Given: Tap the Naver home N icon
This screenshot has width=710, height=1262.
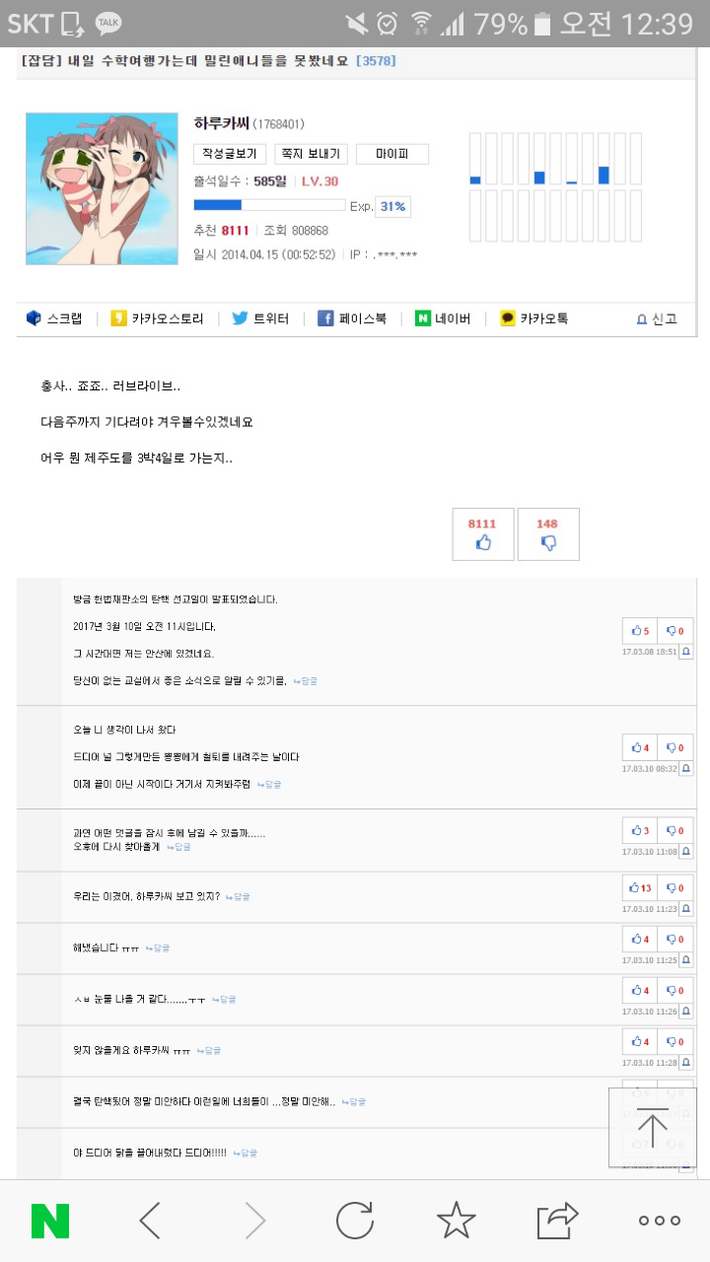Looking at the screenshot, I should (50, 1220).
